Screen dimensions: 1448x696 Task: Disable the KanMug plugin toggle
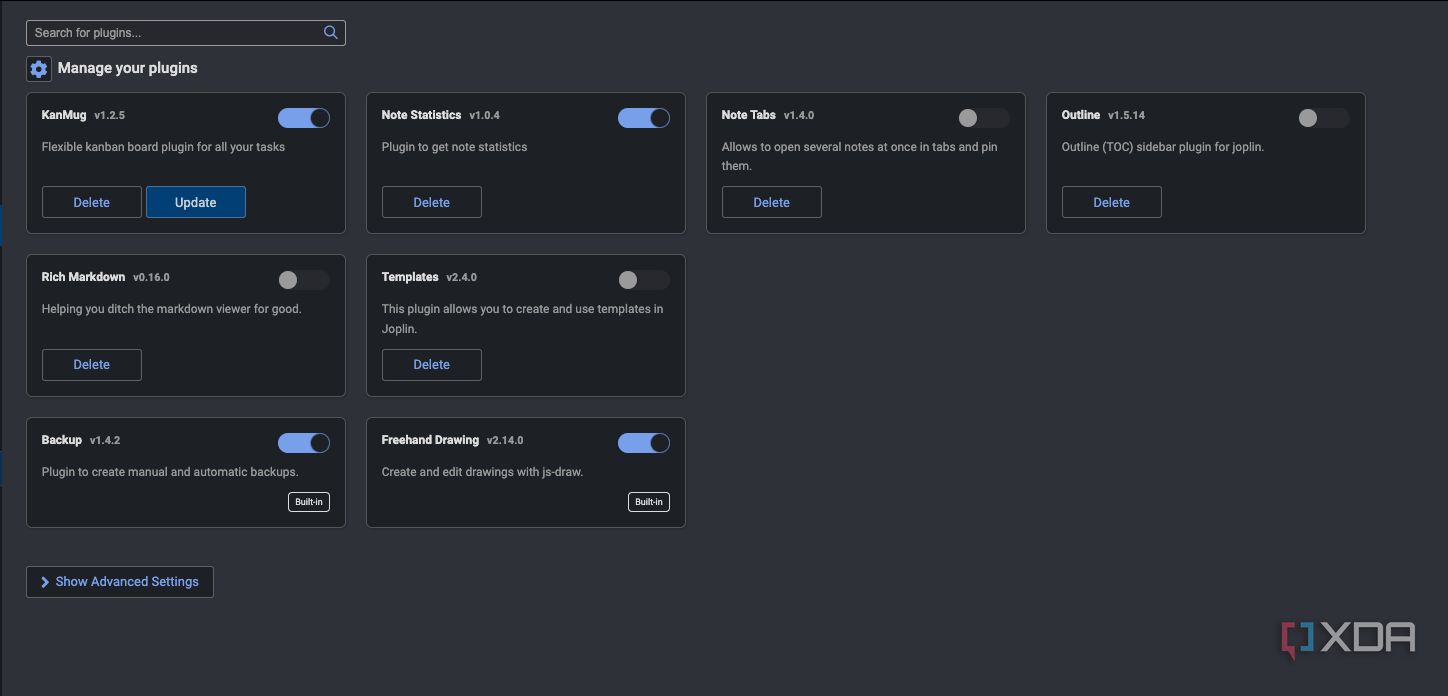point(304,117)
